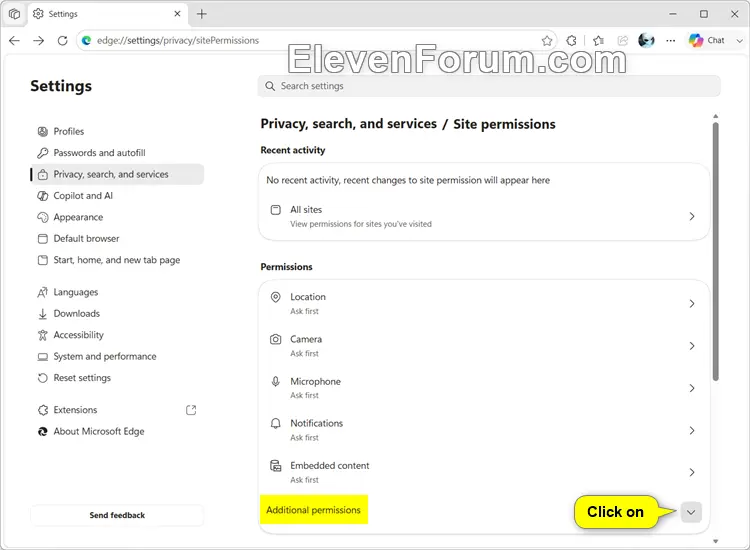The width and height of the screenshot is (750, 550).
Task: Click the external link icon beside Extensions
Action: (191, 410)
